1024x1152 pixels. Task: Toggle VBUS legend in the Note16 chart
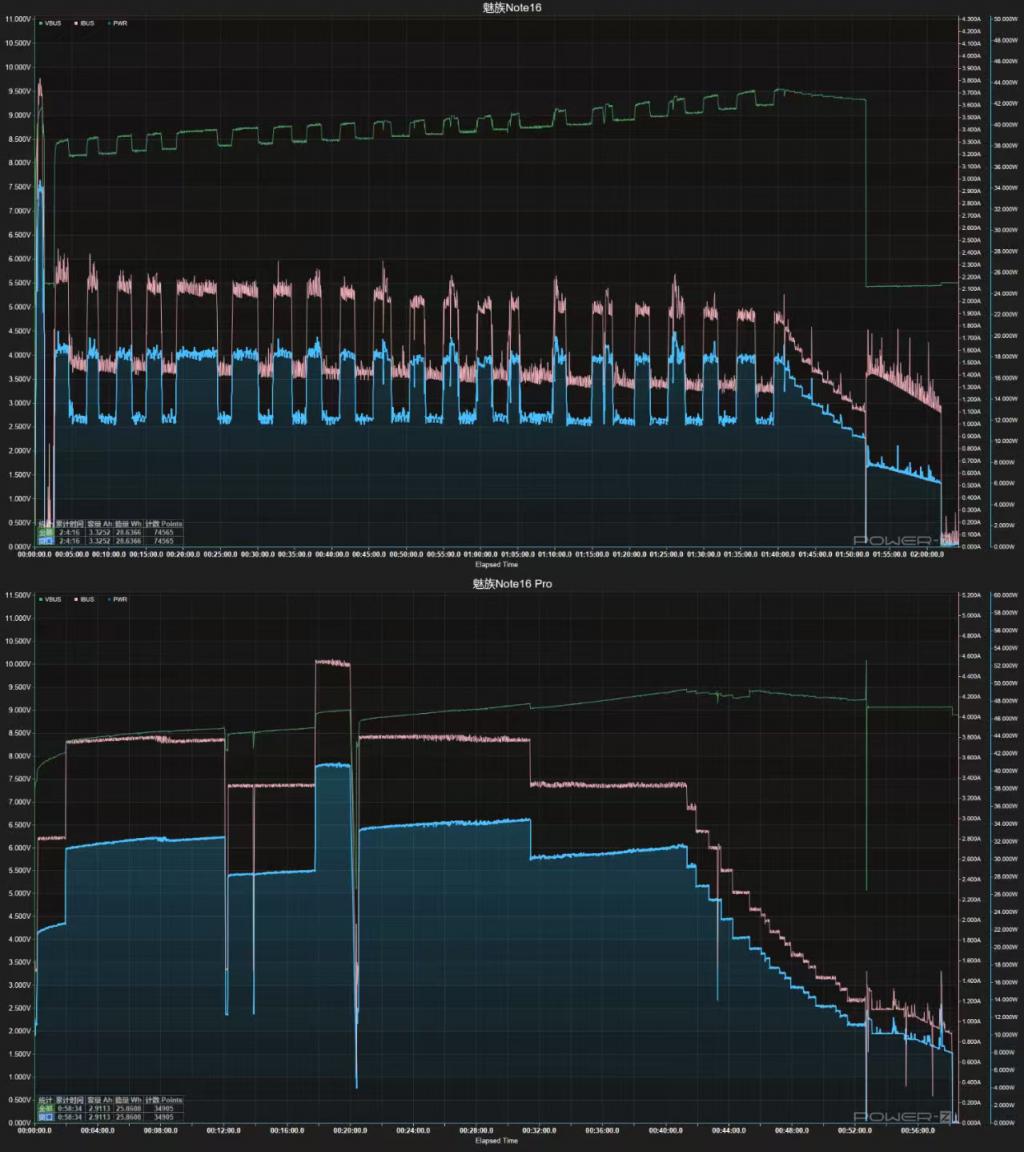pyautogui.click(x=51, y=23)
